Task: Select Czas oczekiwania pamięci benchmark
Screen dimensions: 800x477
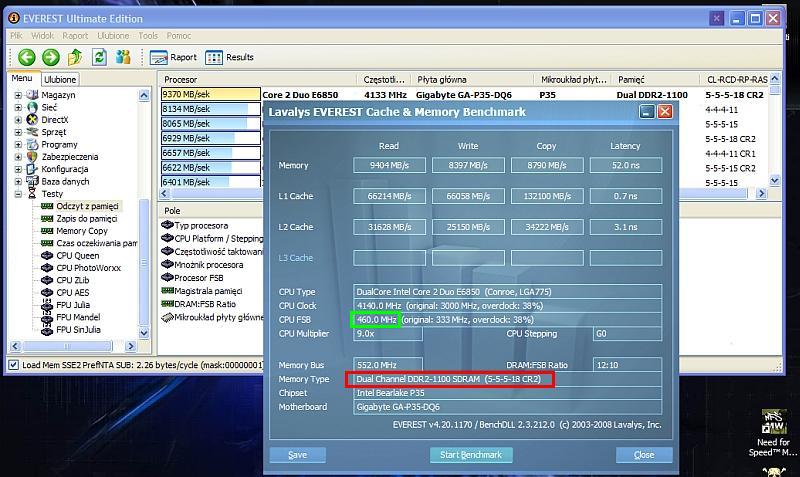Action: click(96, 243)
